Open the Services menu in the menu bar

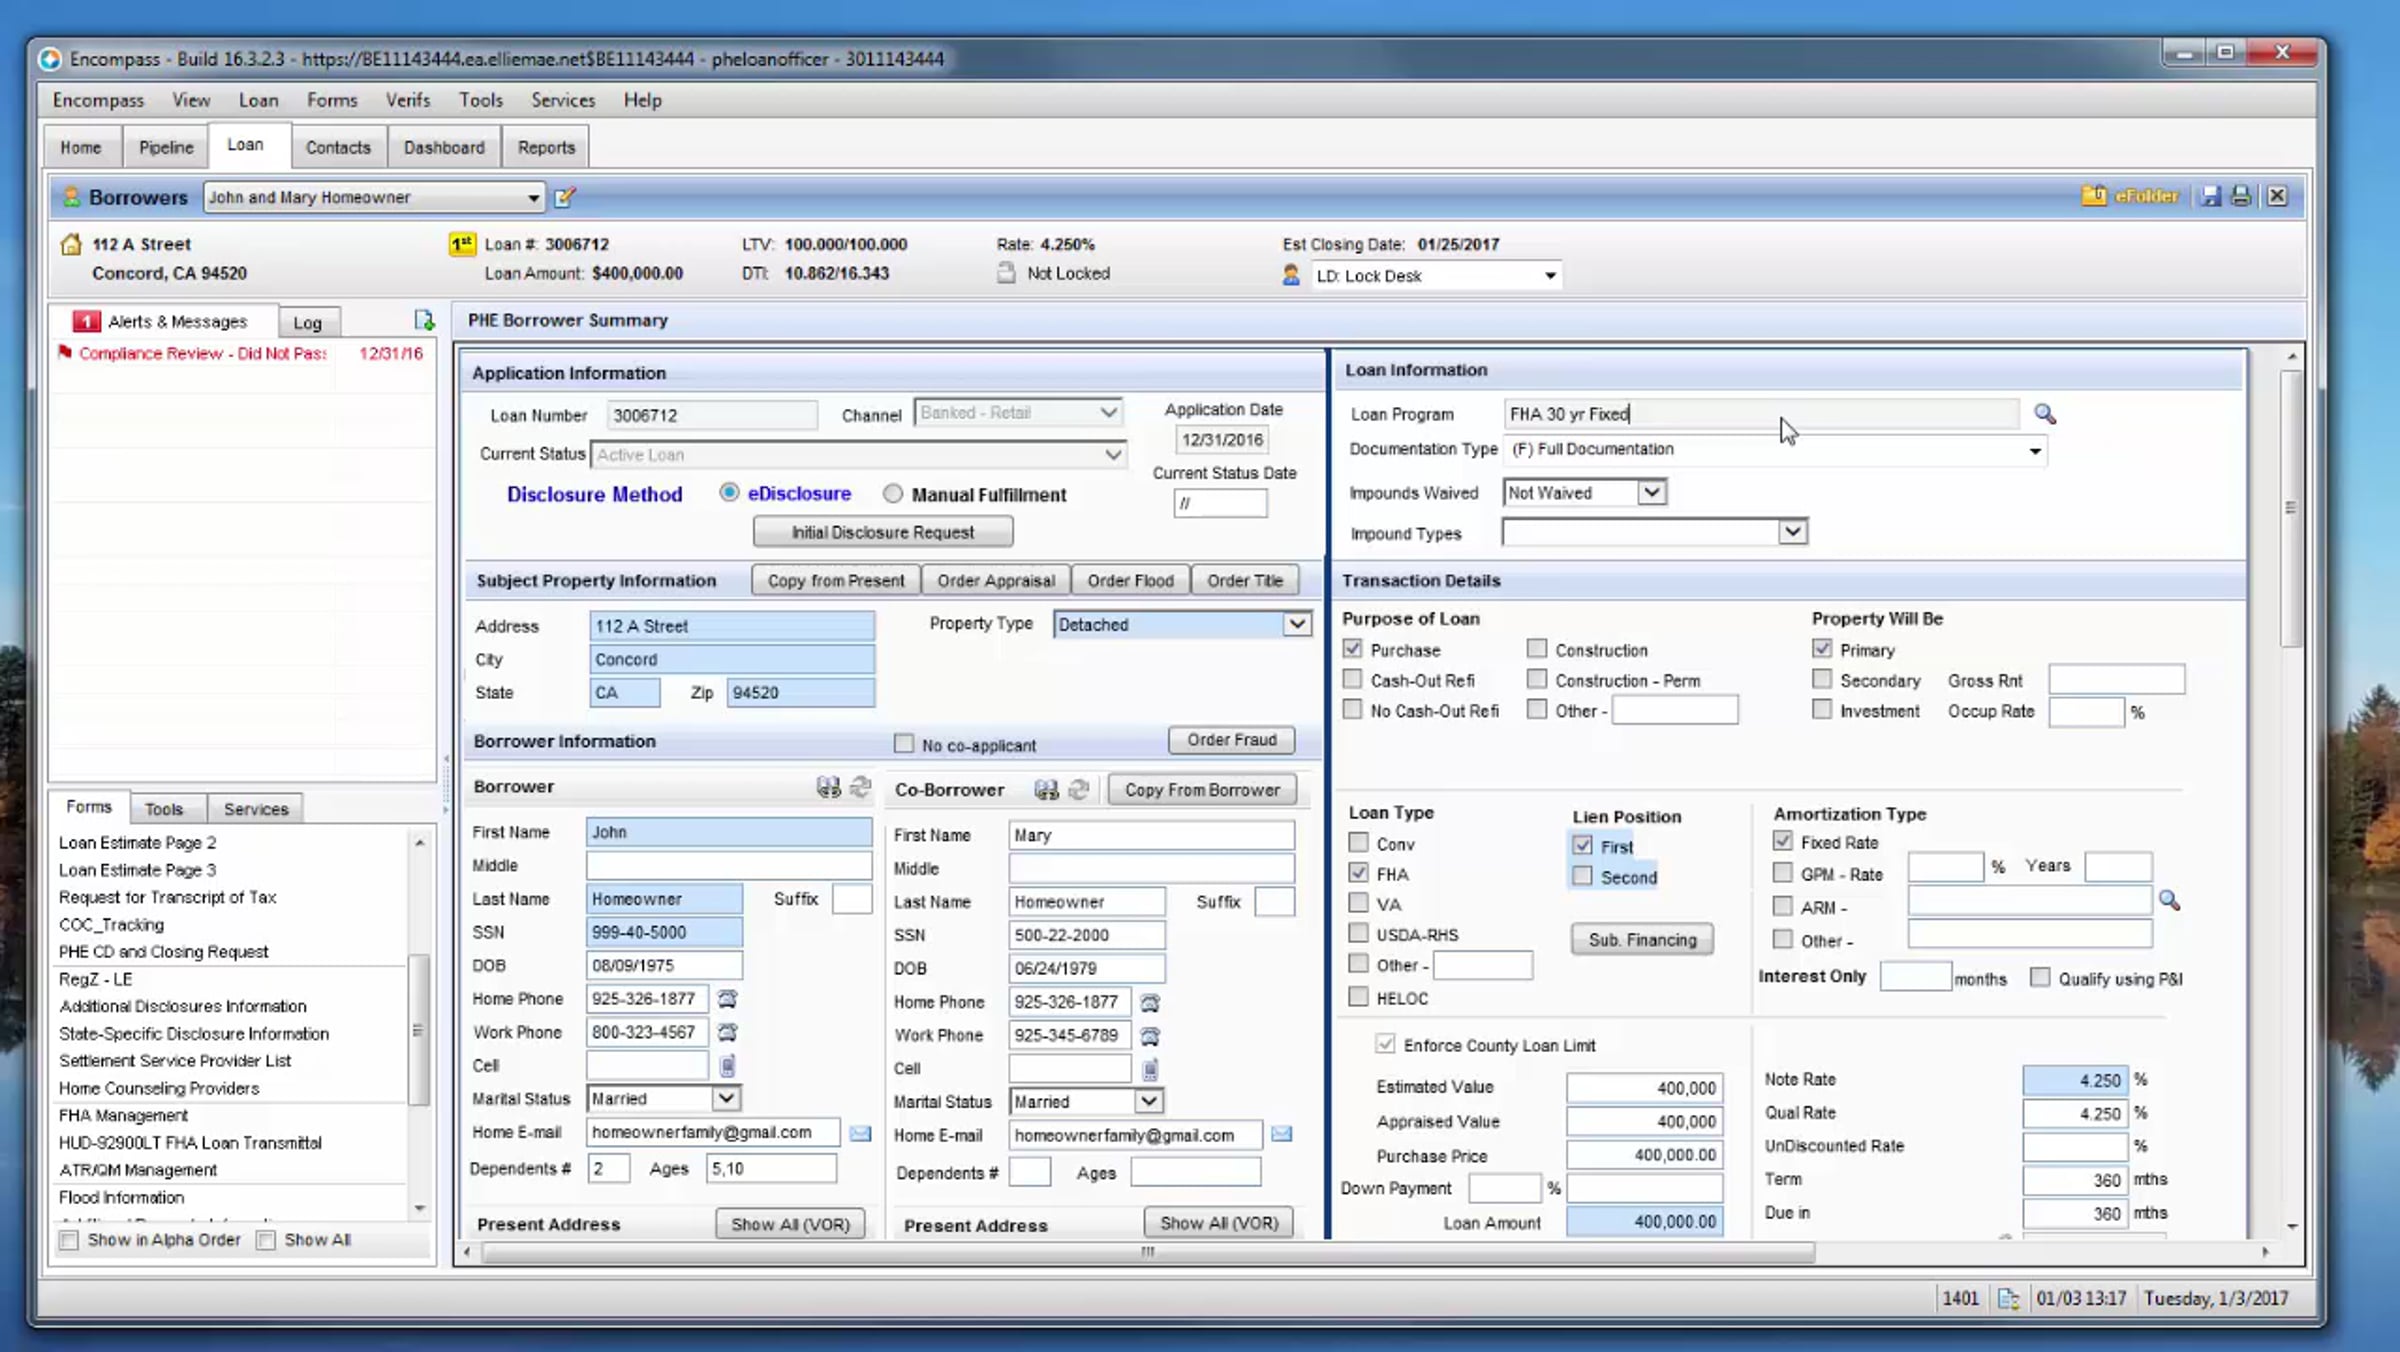[563, 100]
